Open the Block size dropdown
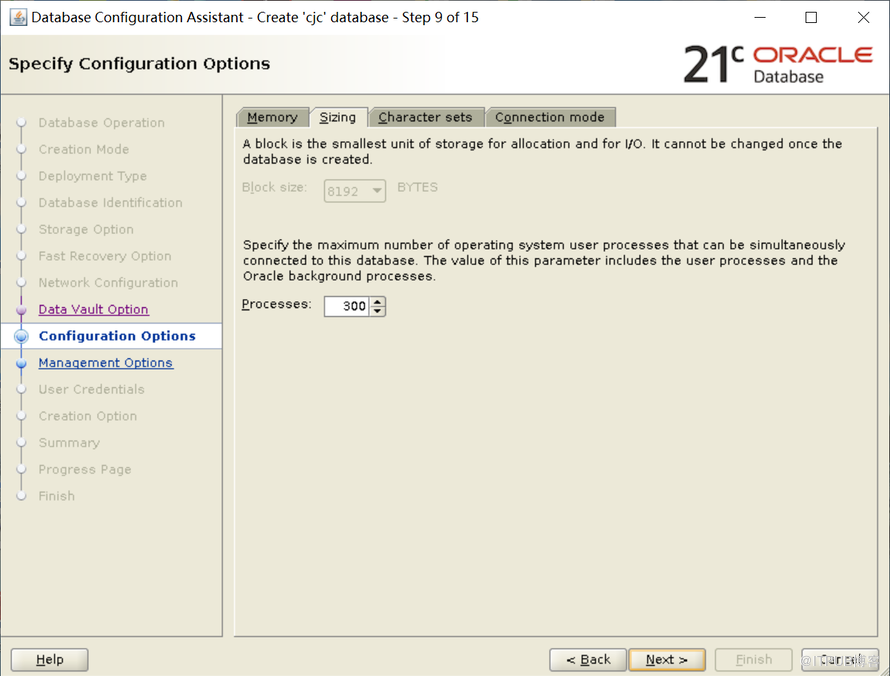Viewport: 890px width, 676px height. (355, 191)
